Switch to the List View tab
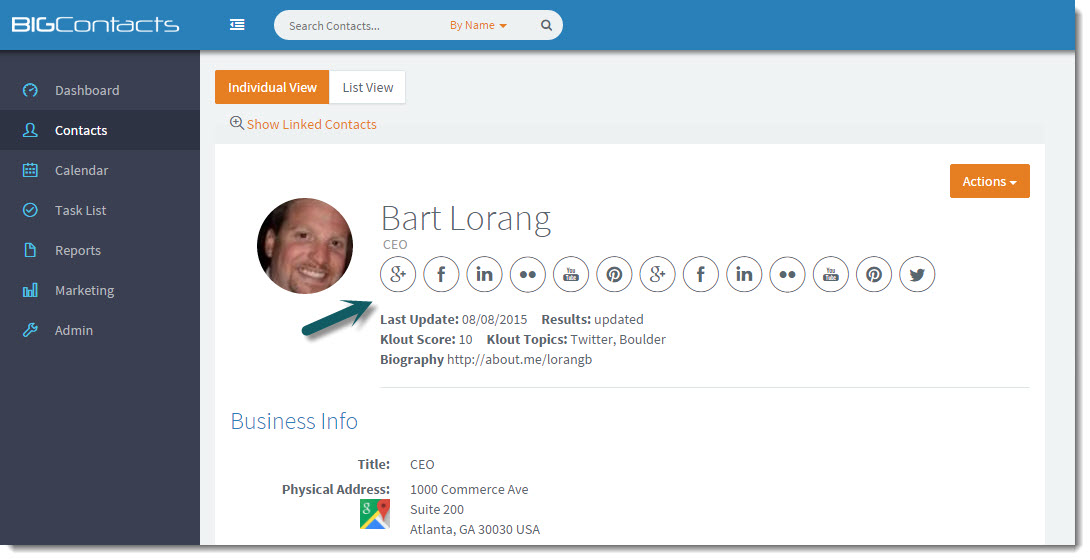Image resolution: width=1090 pixels, height=560 pixels. tap(368, 88)
